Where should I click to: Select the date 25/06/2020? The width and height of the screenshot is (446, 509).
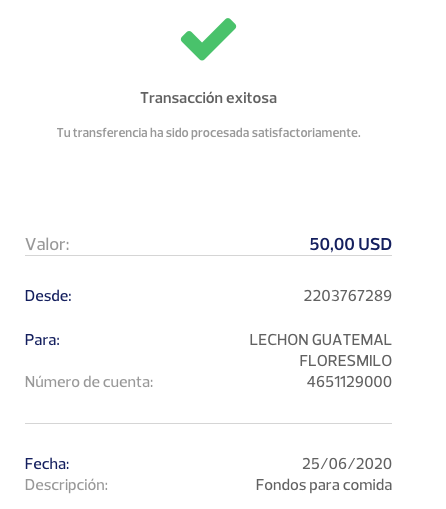[347, 464]
